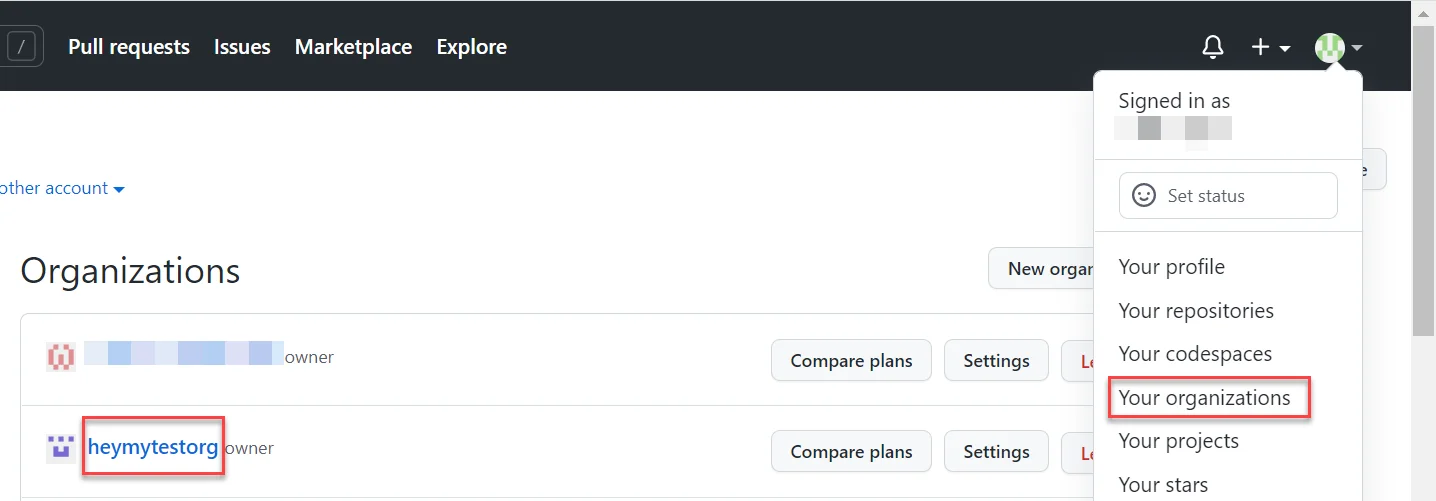1436x501 pixels.
Task: Click the first organization's red avatar
Action: [61, 356]
